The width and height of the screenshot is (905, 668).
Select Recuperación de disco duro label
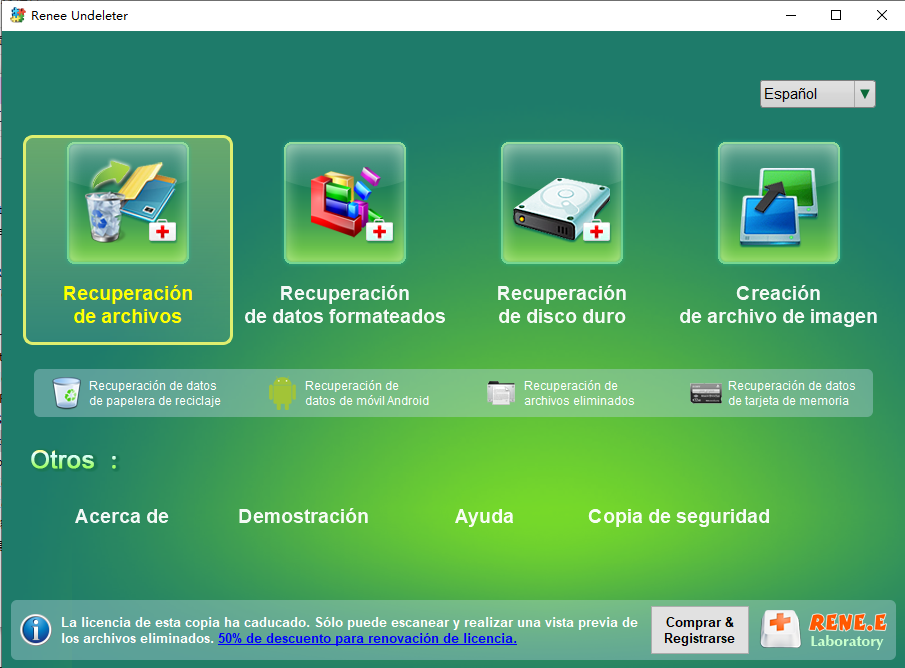coord(562,305)
